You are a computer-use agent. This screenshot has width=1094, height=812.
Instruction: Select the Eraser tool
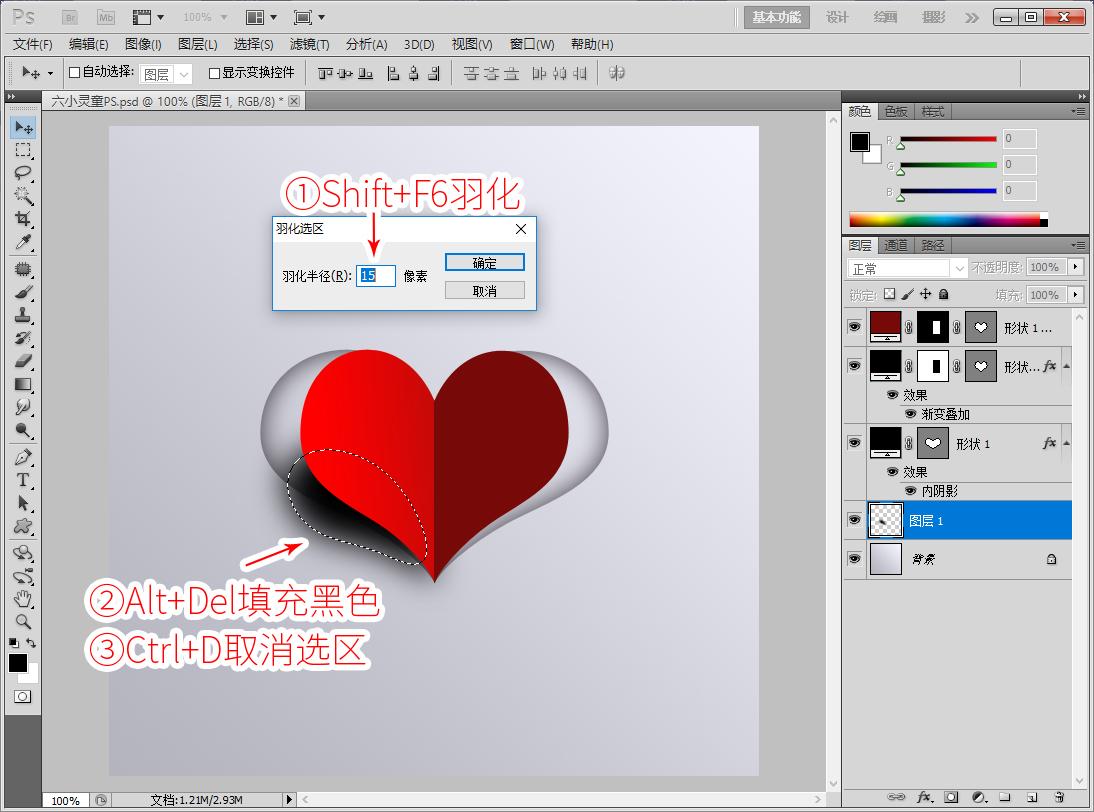23,361
